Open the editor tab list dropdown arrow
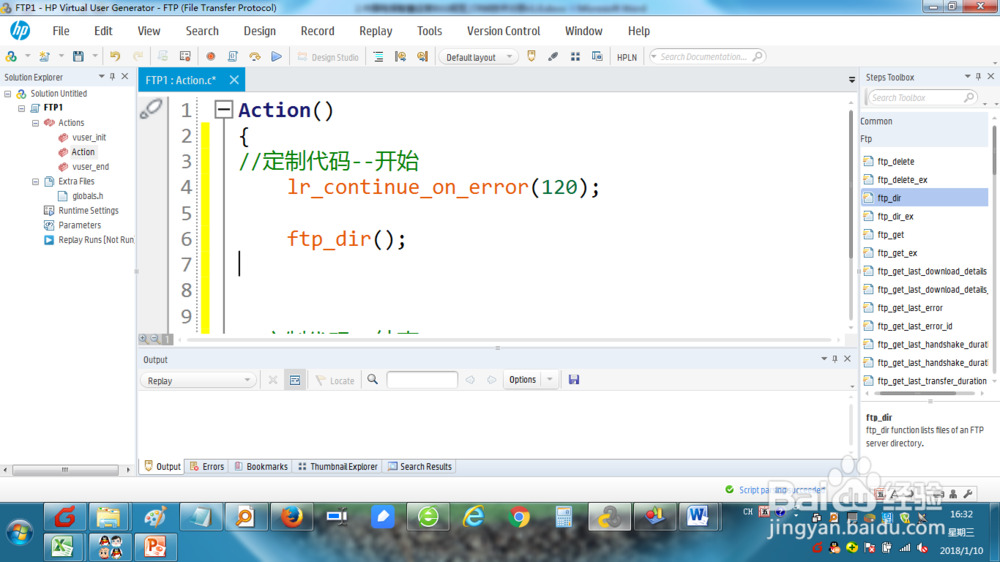Viewport: 1000px width, 562px height. 852,80
